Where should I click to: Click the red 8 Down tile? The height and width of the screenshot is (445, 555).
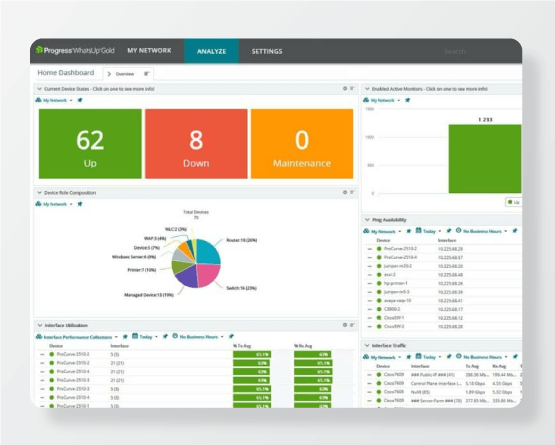[196, 144]
